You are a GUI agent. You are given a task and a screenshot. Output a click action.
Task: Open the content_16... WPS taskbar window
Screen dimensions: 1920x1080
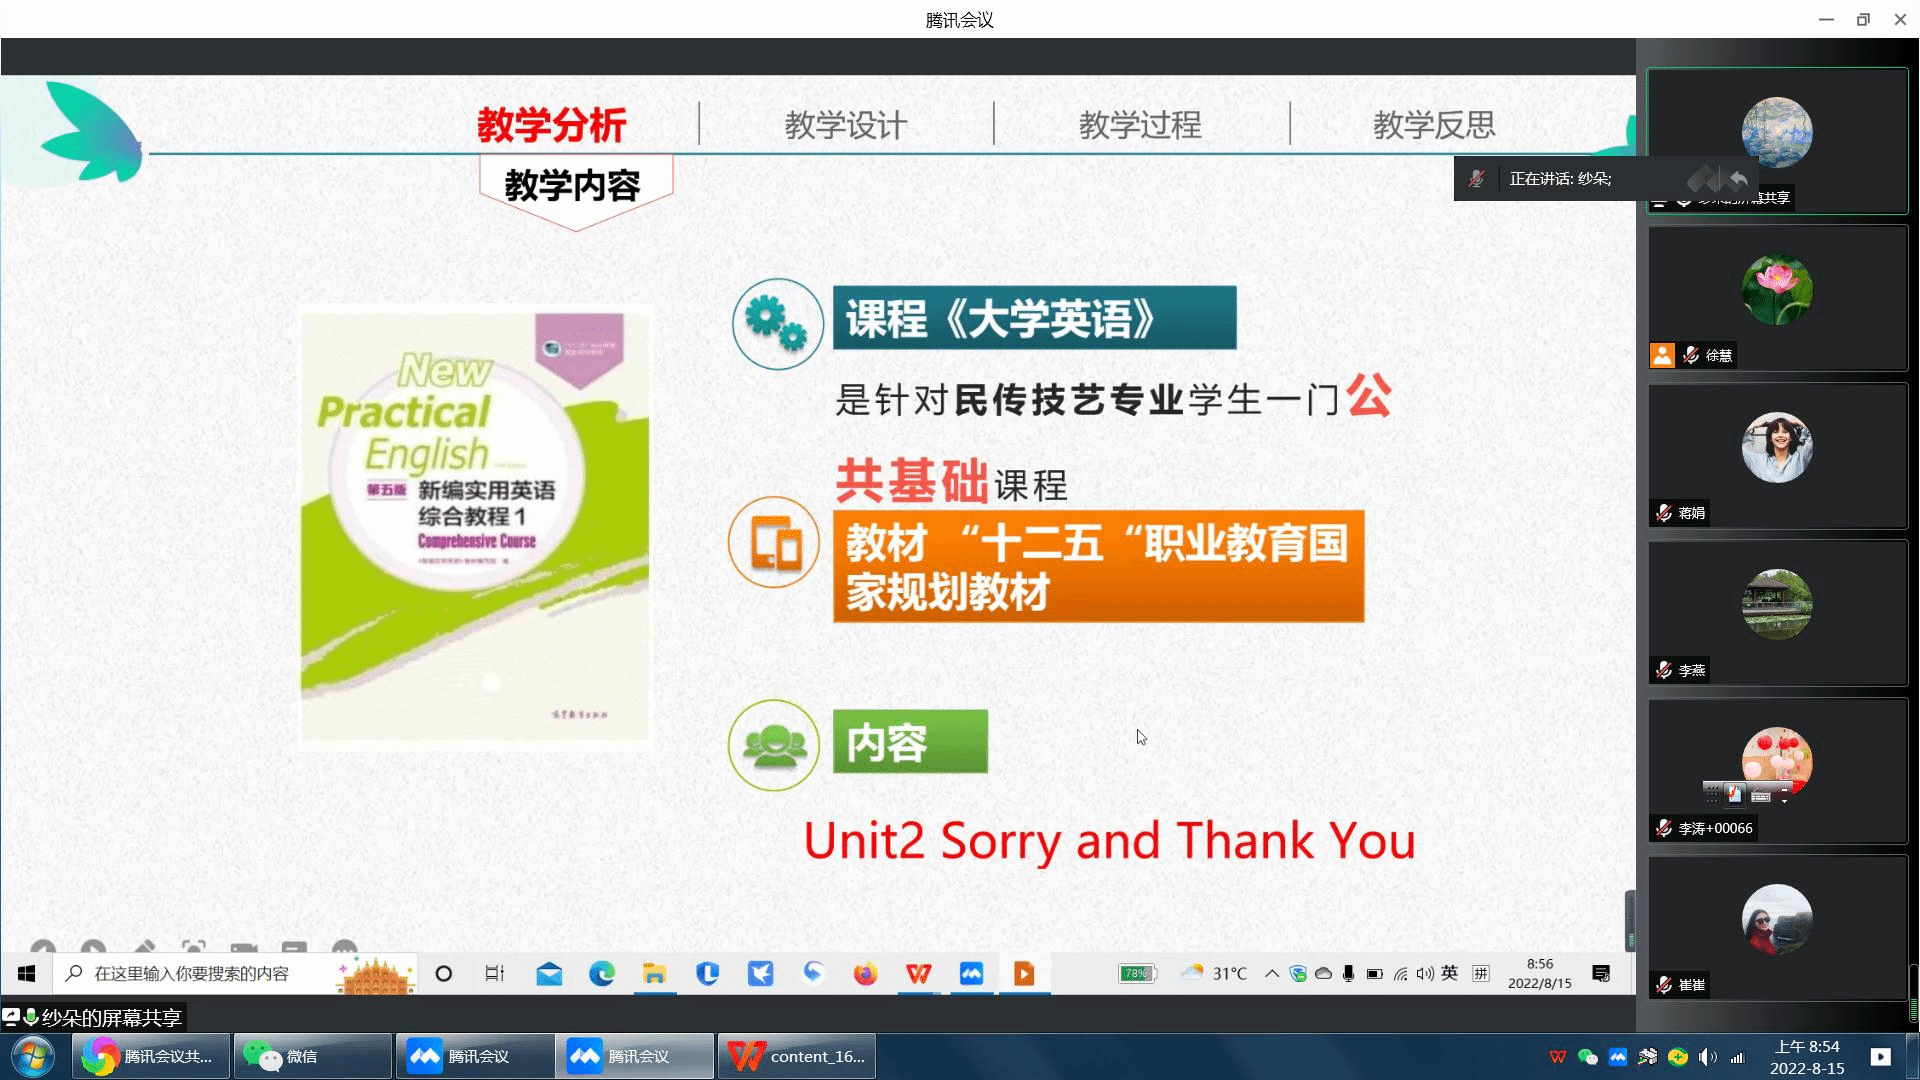(797, 1056)
